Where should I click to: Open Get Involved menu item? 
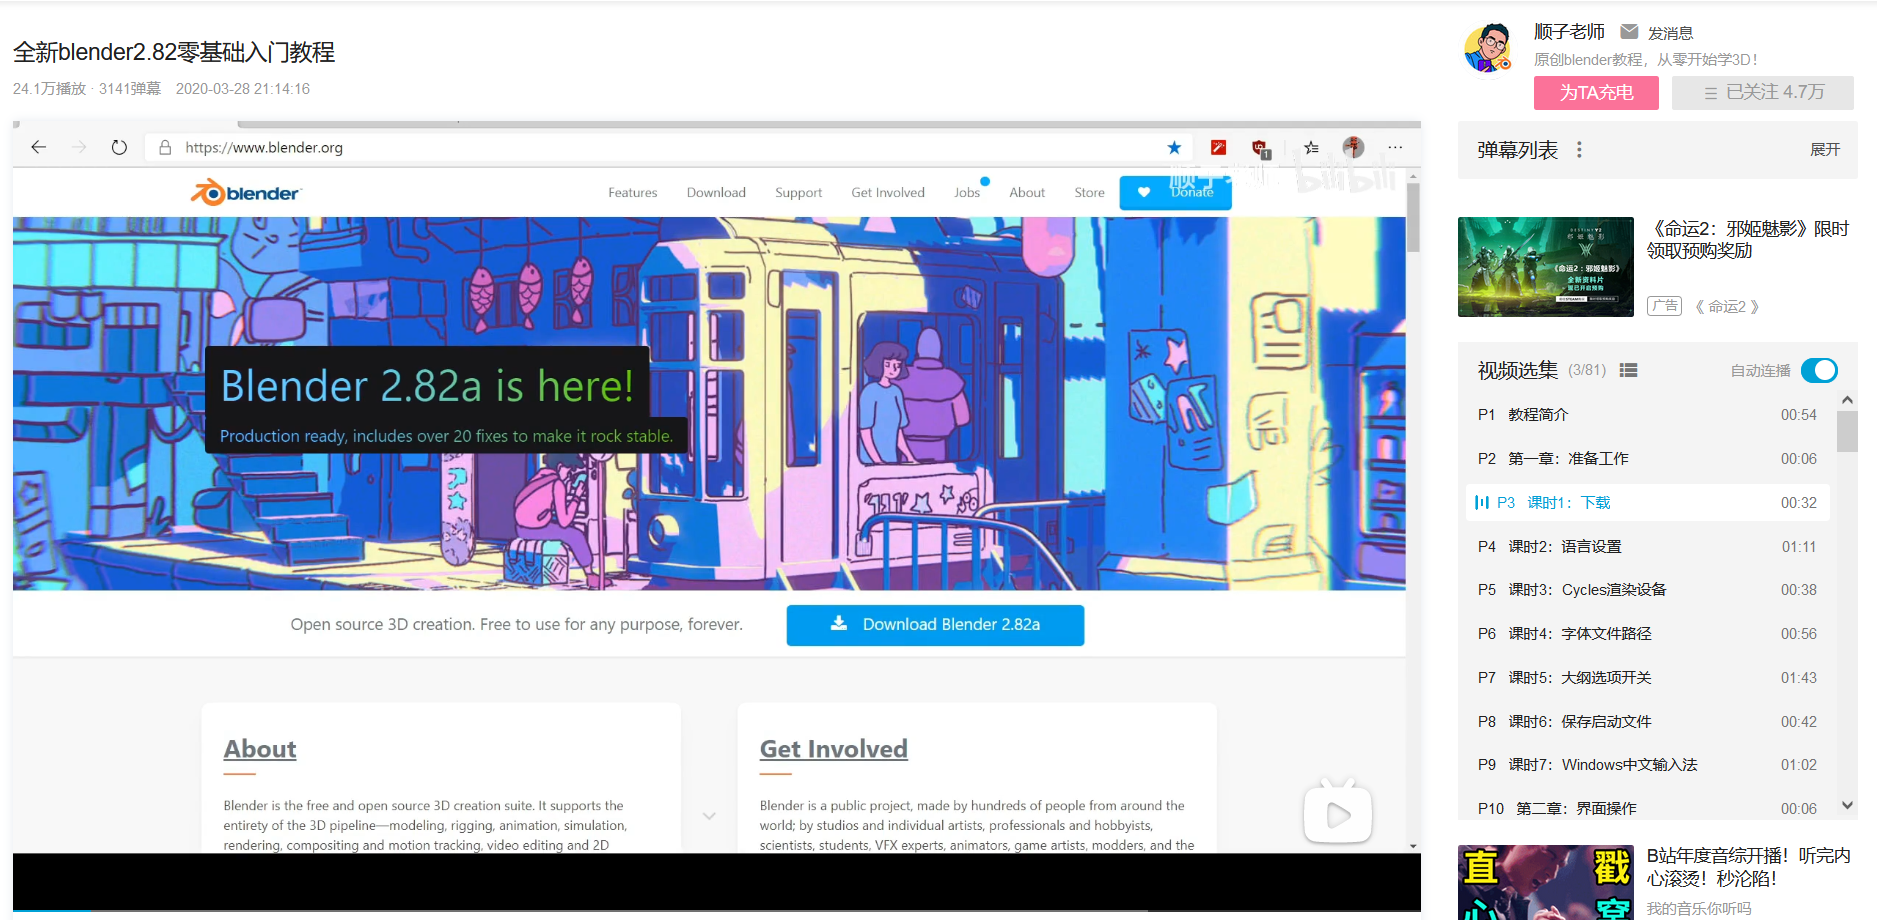pyautogui.click(x=888, y=192)
